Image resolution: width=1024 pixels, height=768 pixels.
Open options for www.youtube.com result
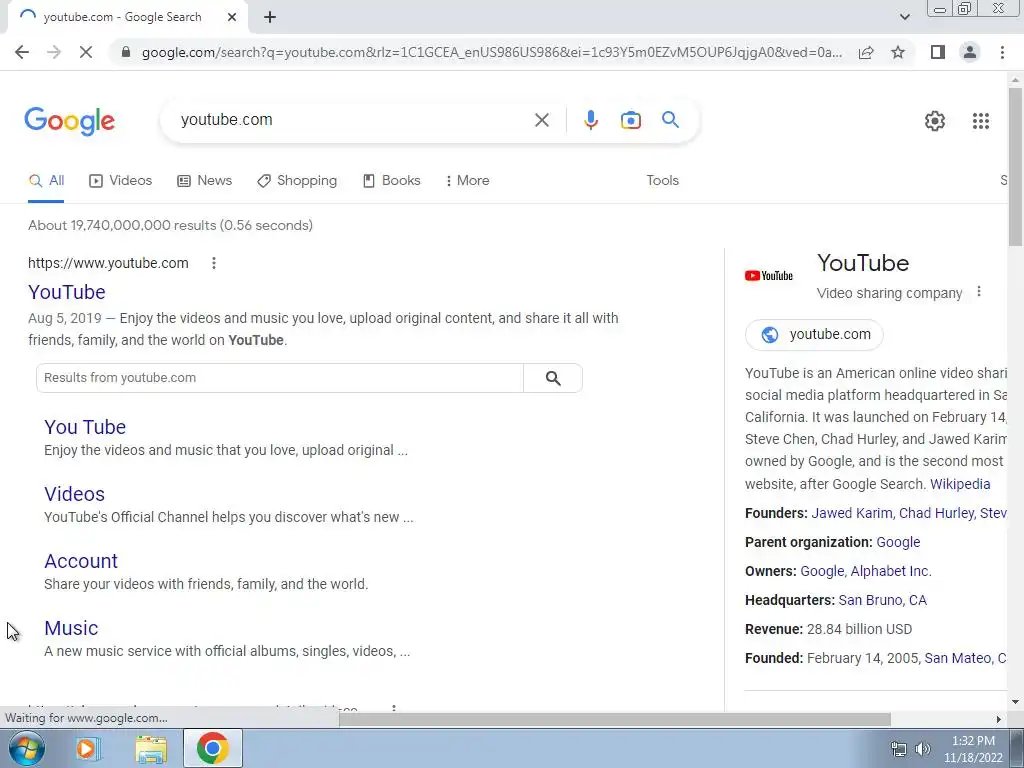pos(214,263)
